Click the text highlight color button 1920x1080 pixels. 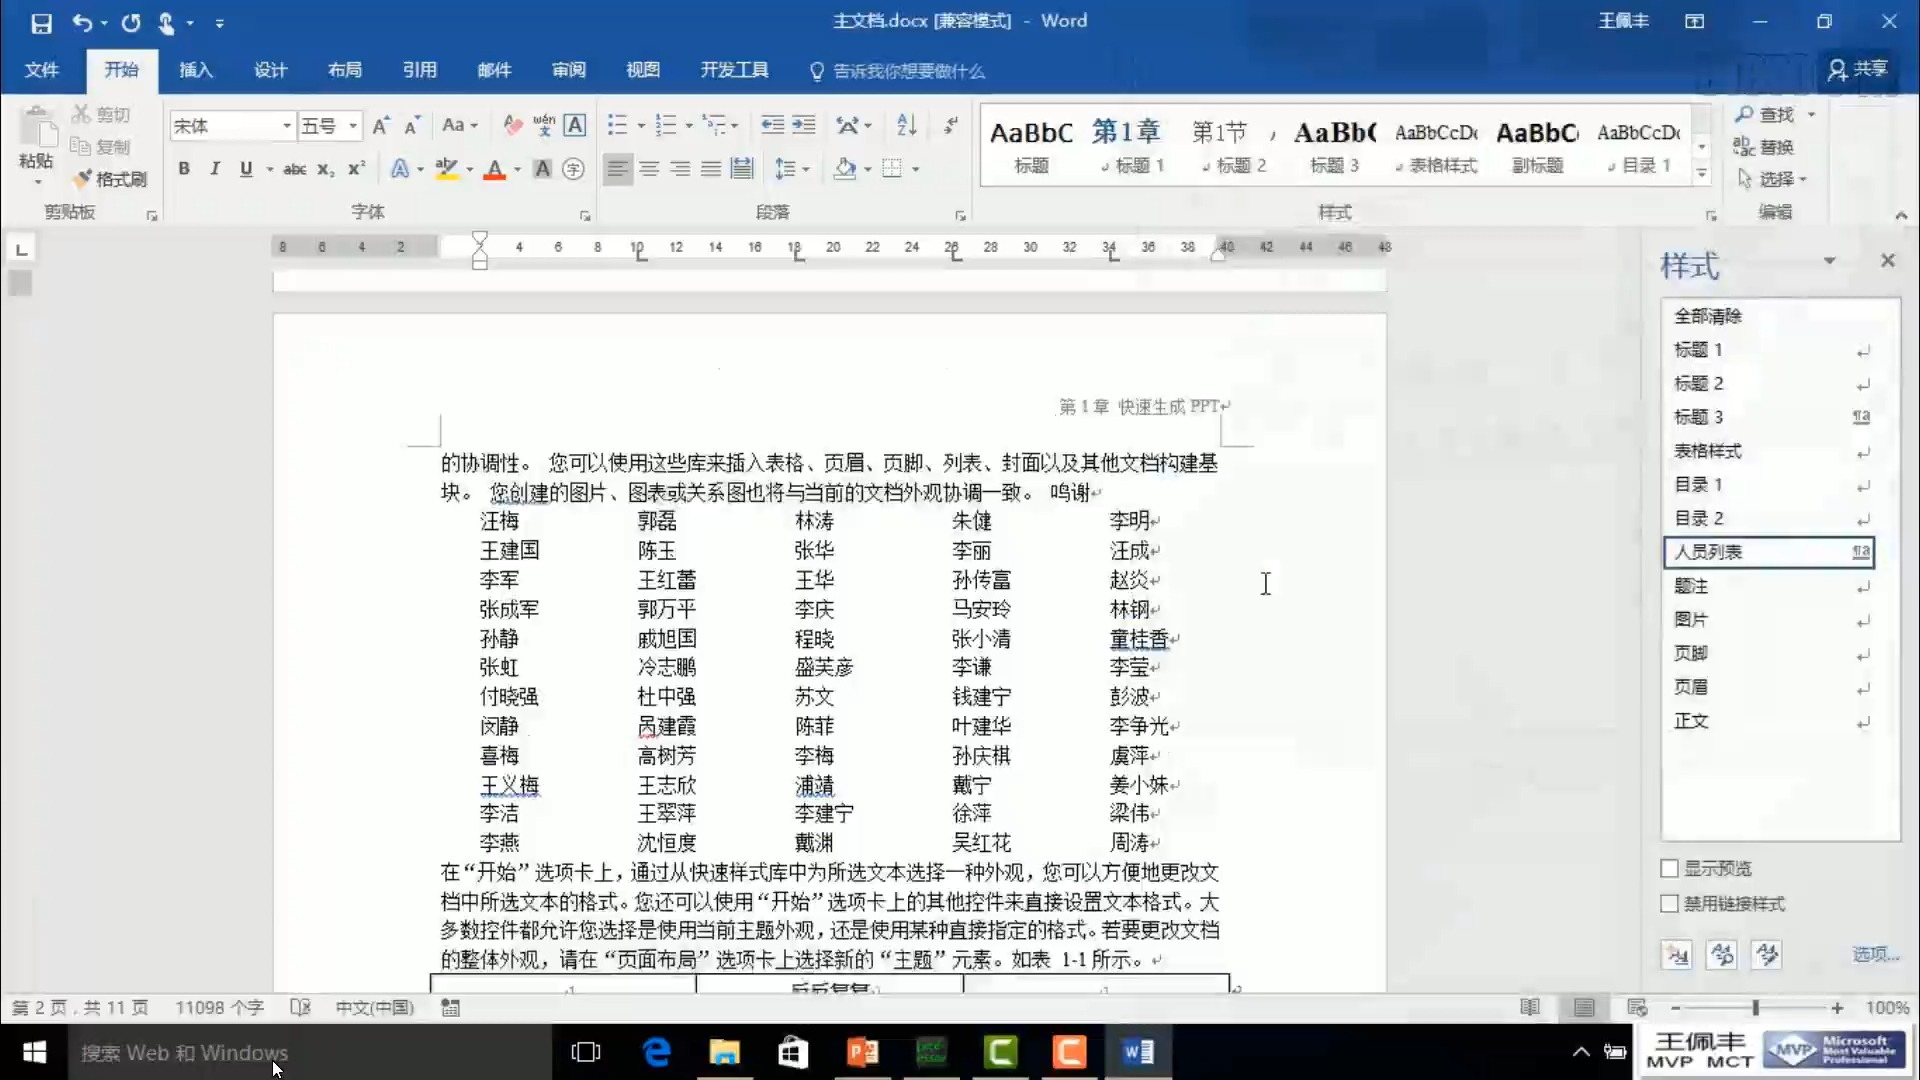coord(446,169)
